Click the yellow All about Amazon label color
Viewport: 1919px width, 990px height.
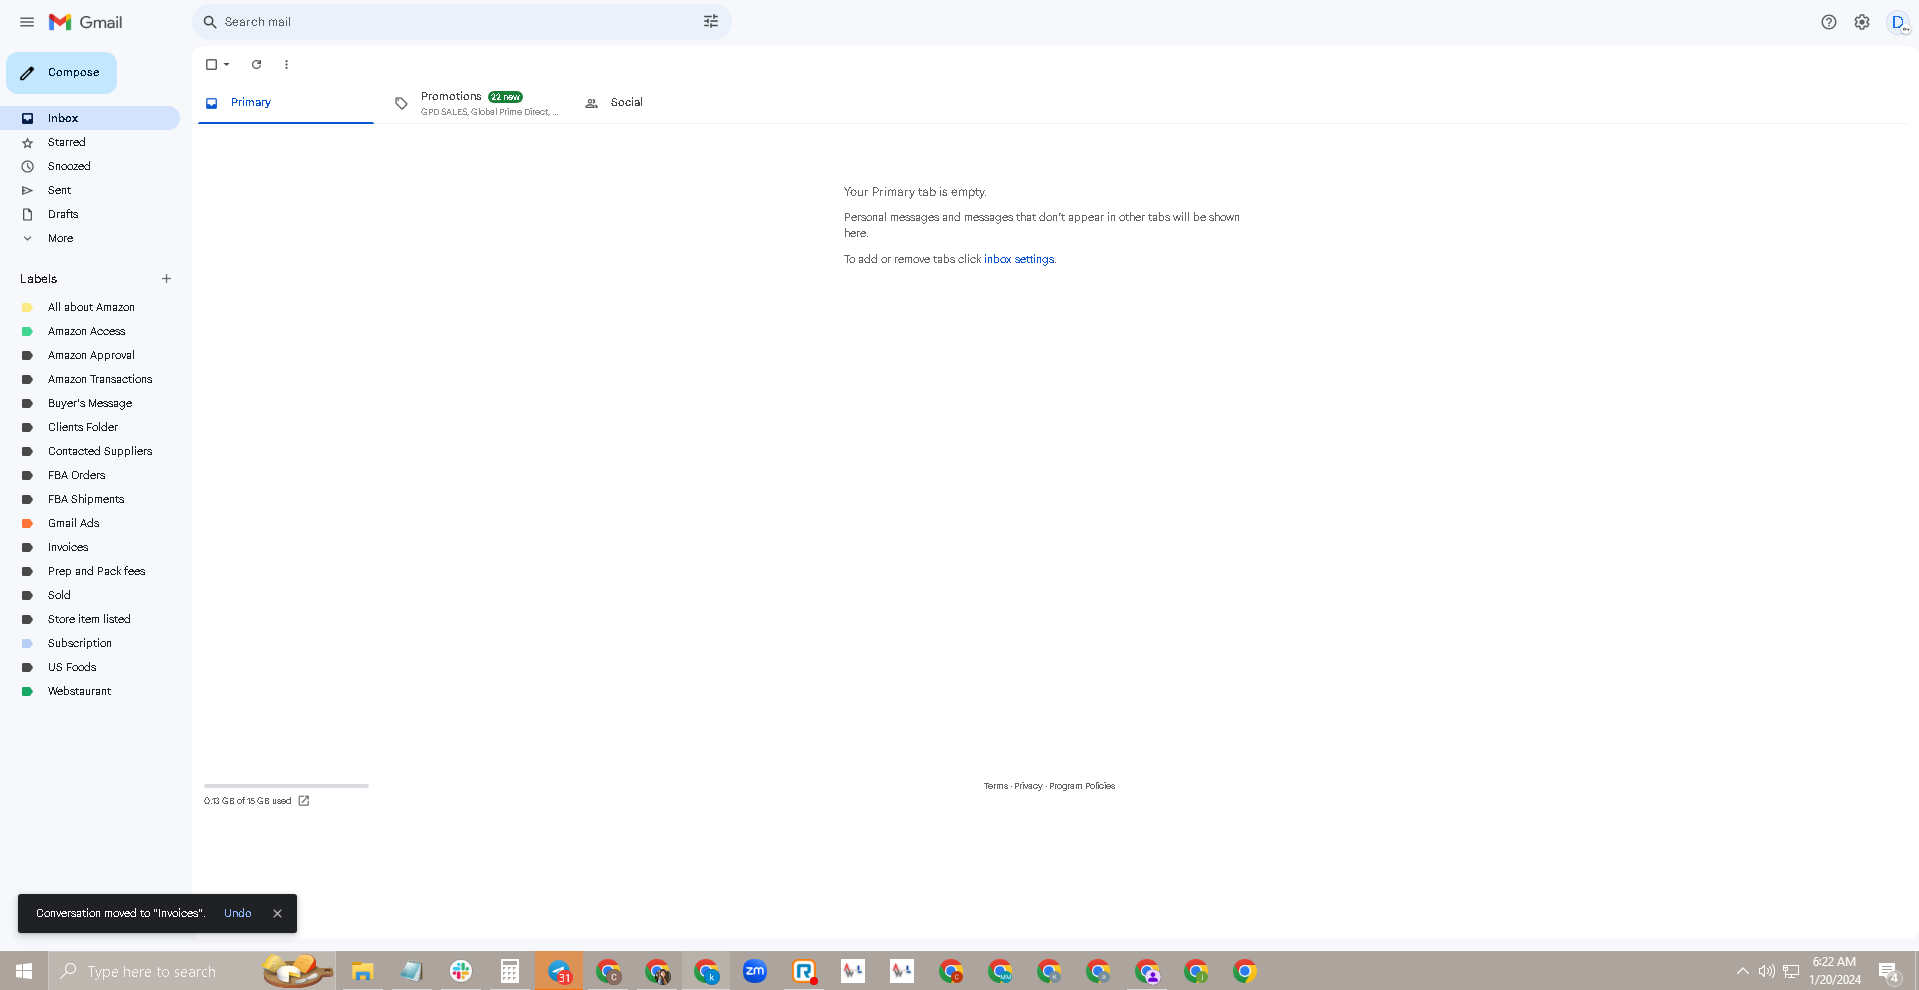point(27,308)
